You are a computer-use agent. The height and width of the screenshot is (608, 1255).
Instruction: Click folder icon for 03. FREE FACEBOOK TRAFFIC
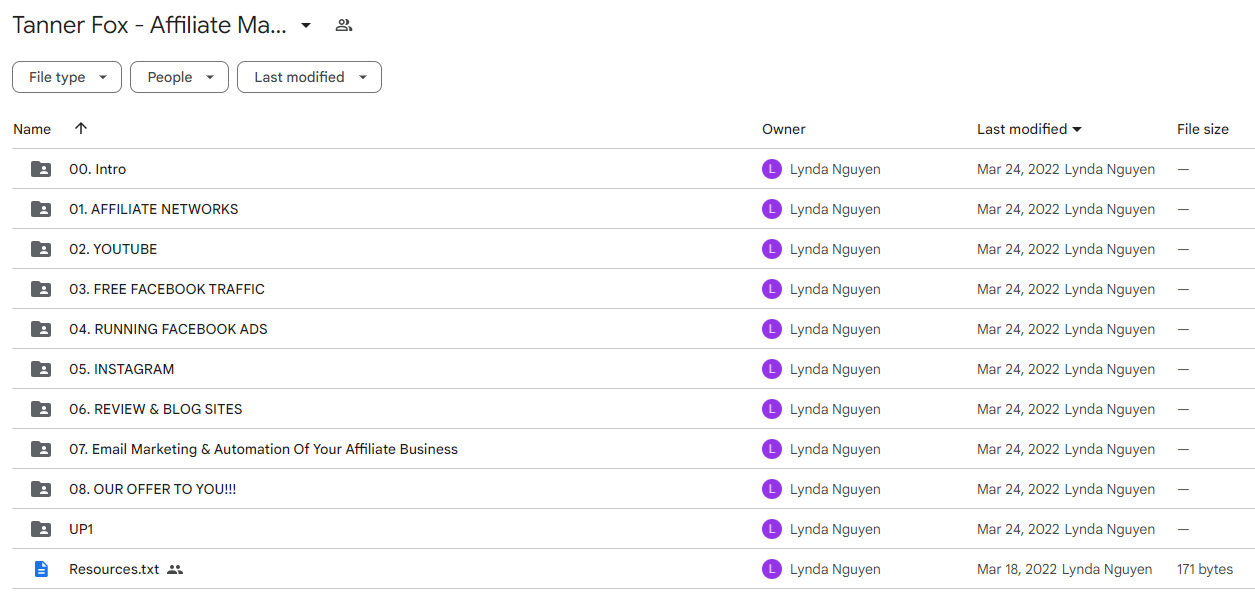(41, 289)
